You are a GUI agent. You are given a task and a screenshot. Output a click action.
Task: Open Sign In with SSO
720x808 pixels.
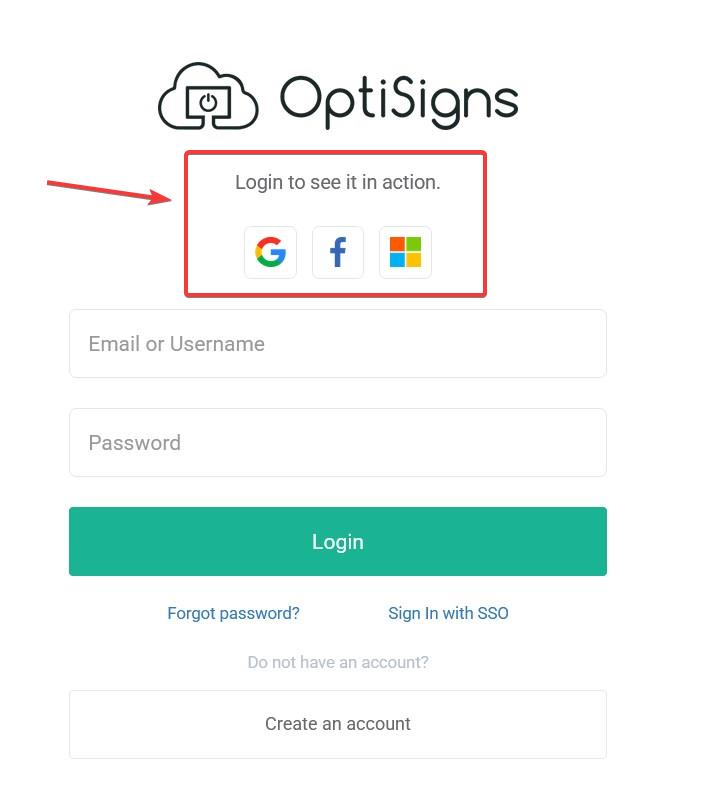pos(448,613)
